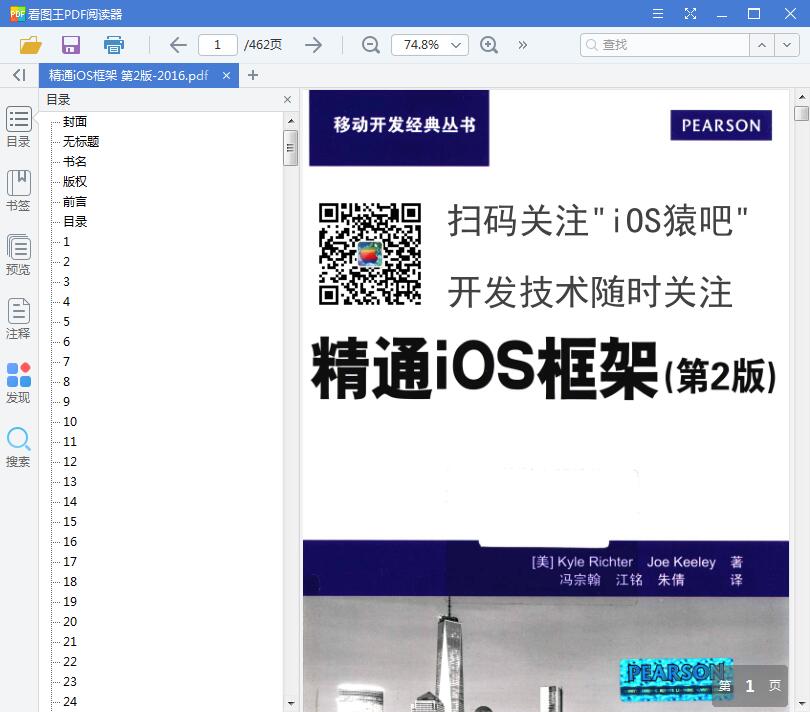Jump to chapter 14 in the outline
This screenshot has width=810, height=712.
[70, 502]
